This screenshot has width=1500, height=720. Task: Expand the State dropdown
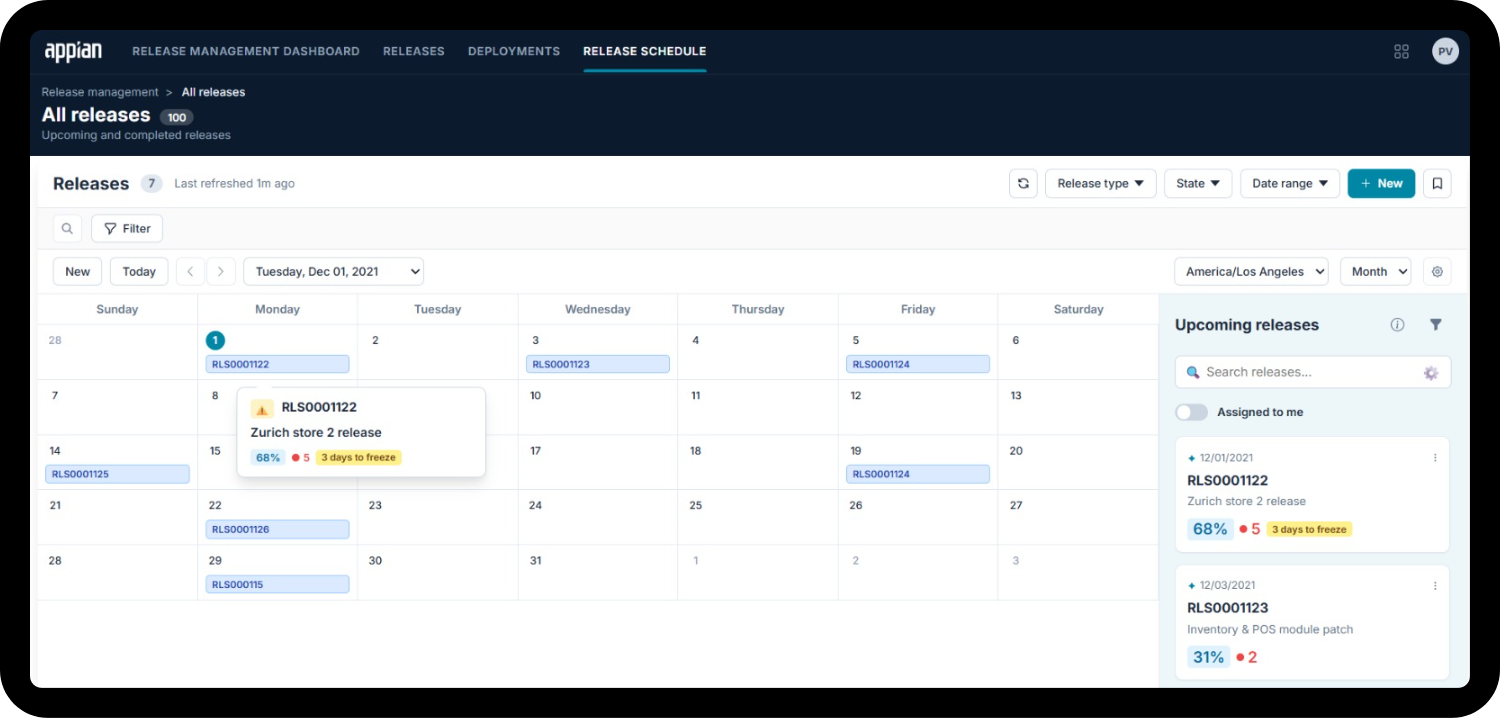click(1198, 183)
